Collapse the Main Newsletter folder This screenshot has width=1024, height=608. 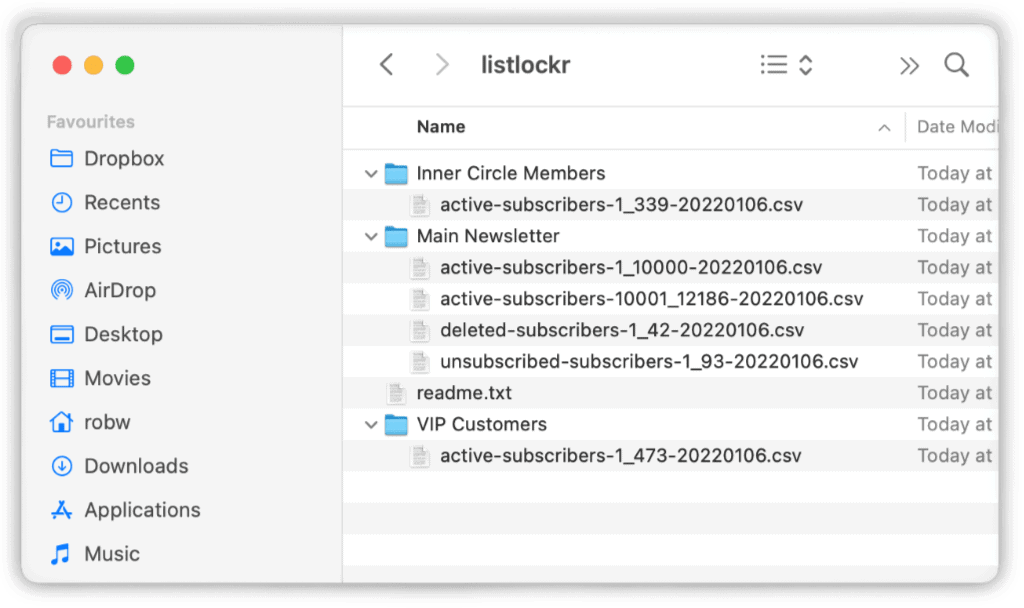tap(371, 236)
